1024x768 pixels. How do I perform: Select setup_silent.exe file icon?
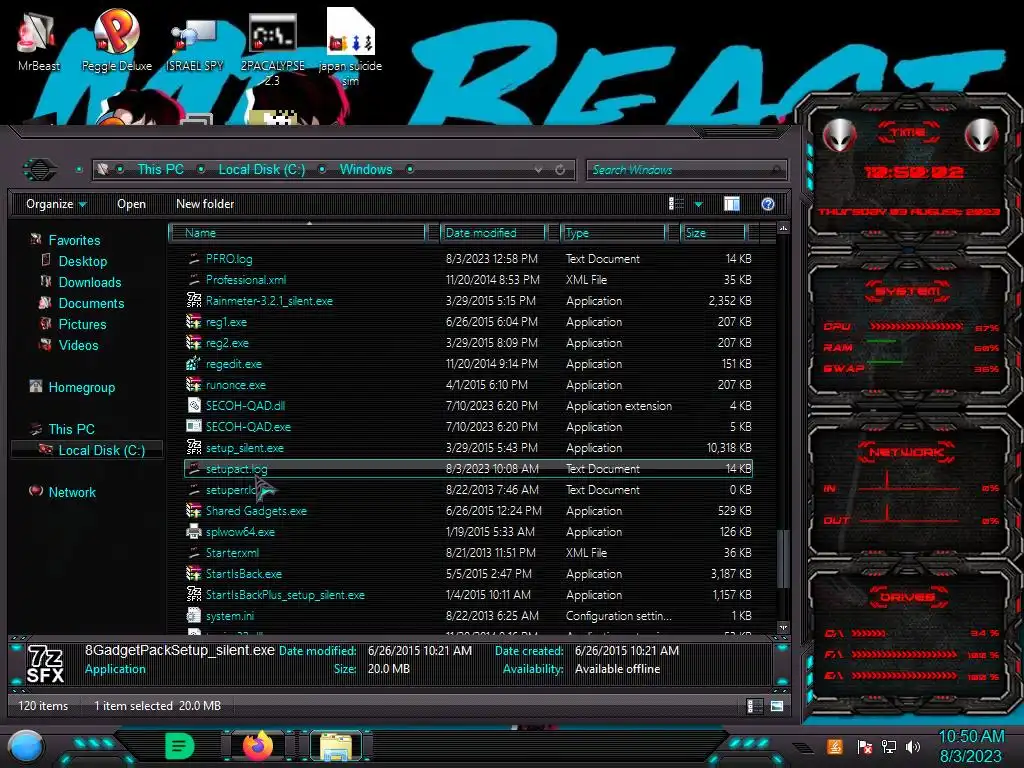pos(193,447)
